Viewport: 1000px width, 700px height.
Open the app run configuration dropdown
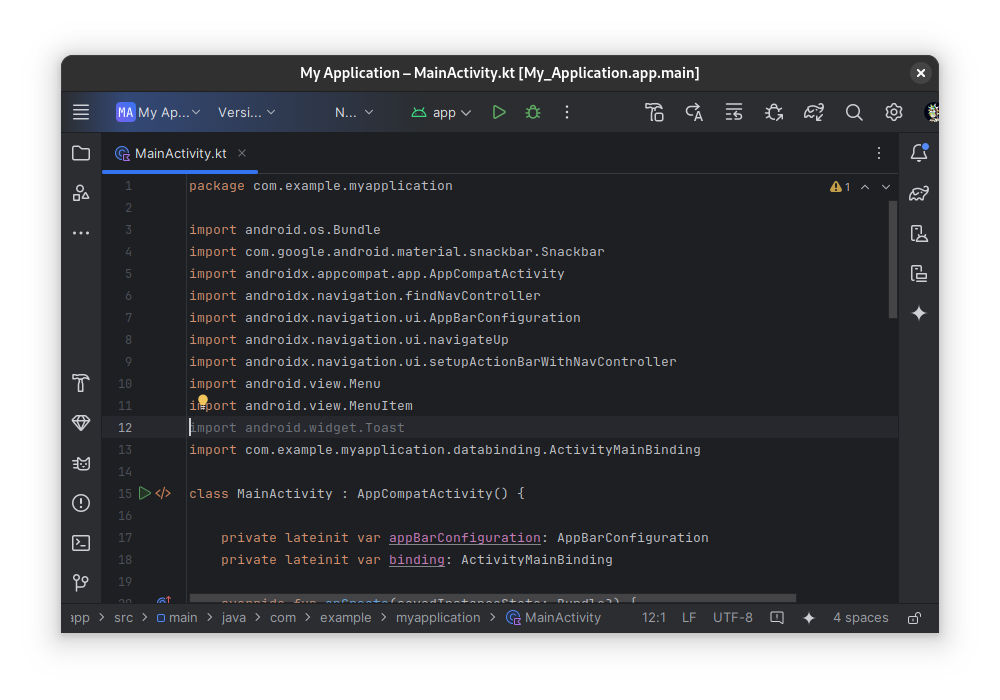point(441,112)
